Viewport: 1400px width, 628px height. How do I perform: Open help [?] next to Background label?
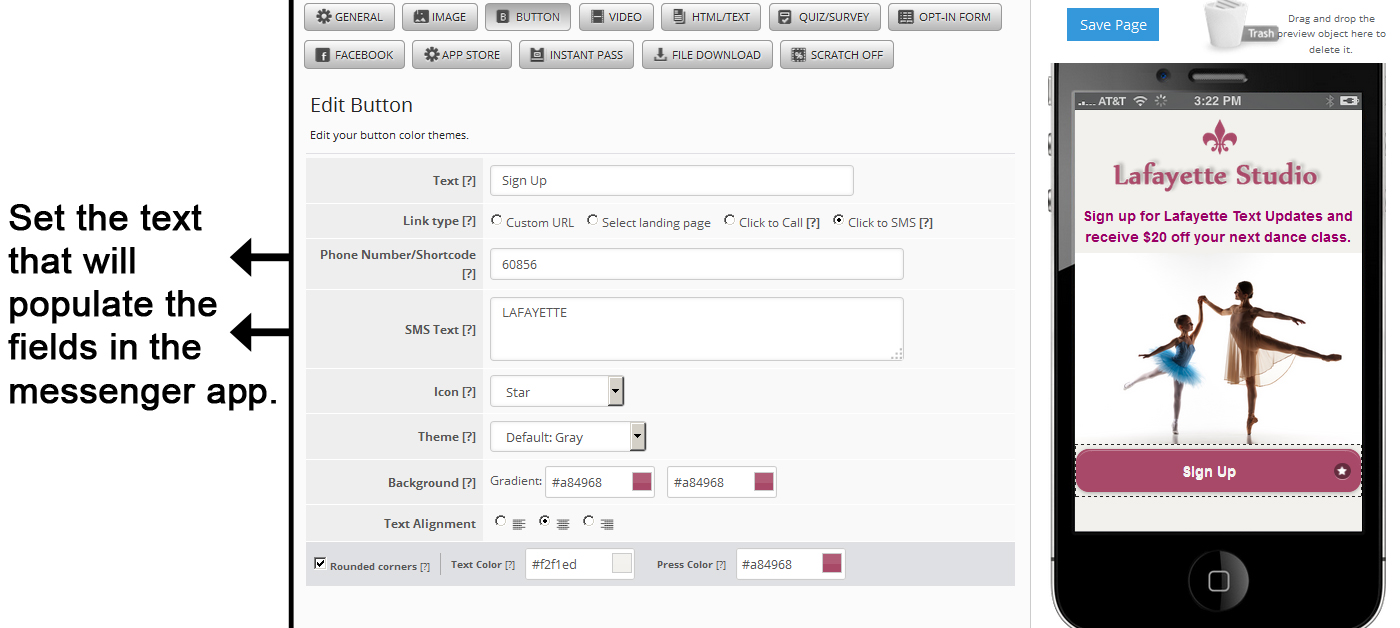[x=469, y=483]
